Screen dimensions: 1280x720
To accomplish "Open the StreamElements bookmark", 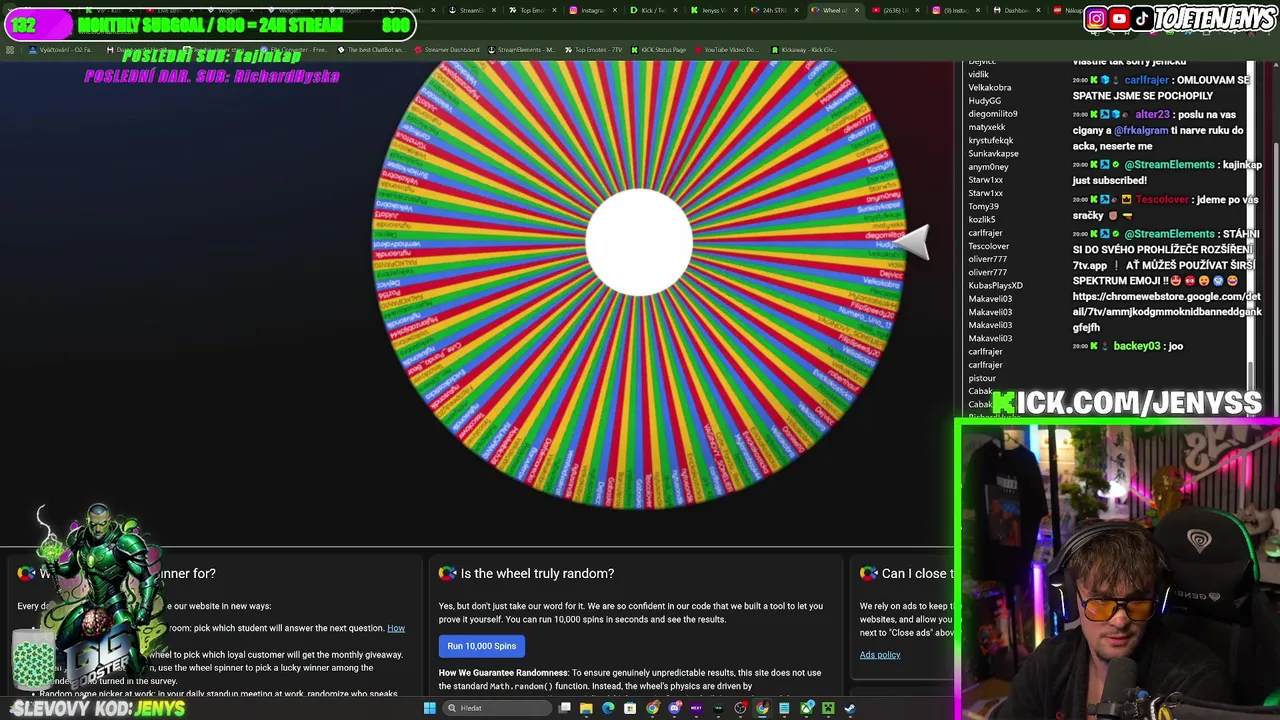I will tap(520, 50).
